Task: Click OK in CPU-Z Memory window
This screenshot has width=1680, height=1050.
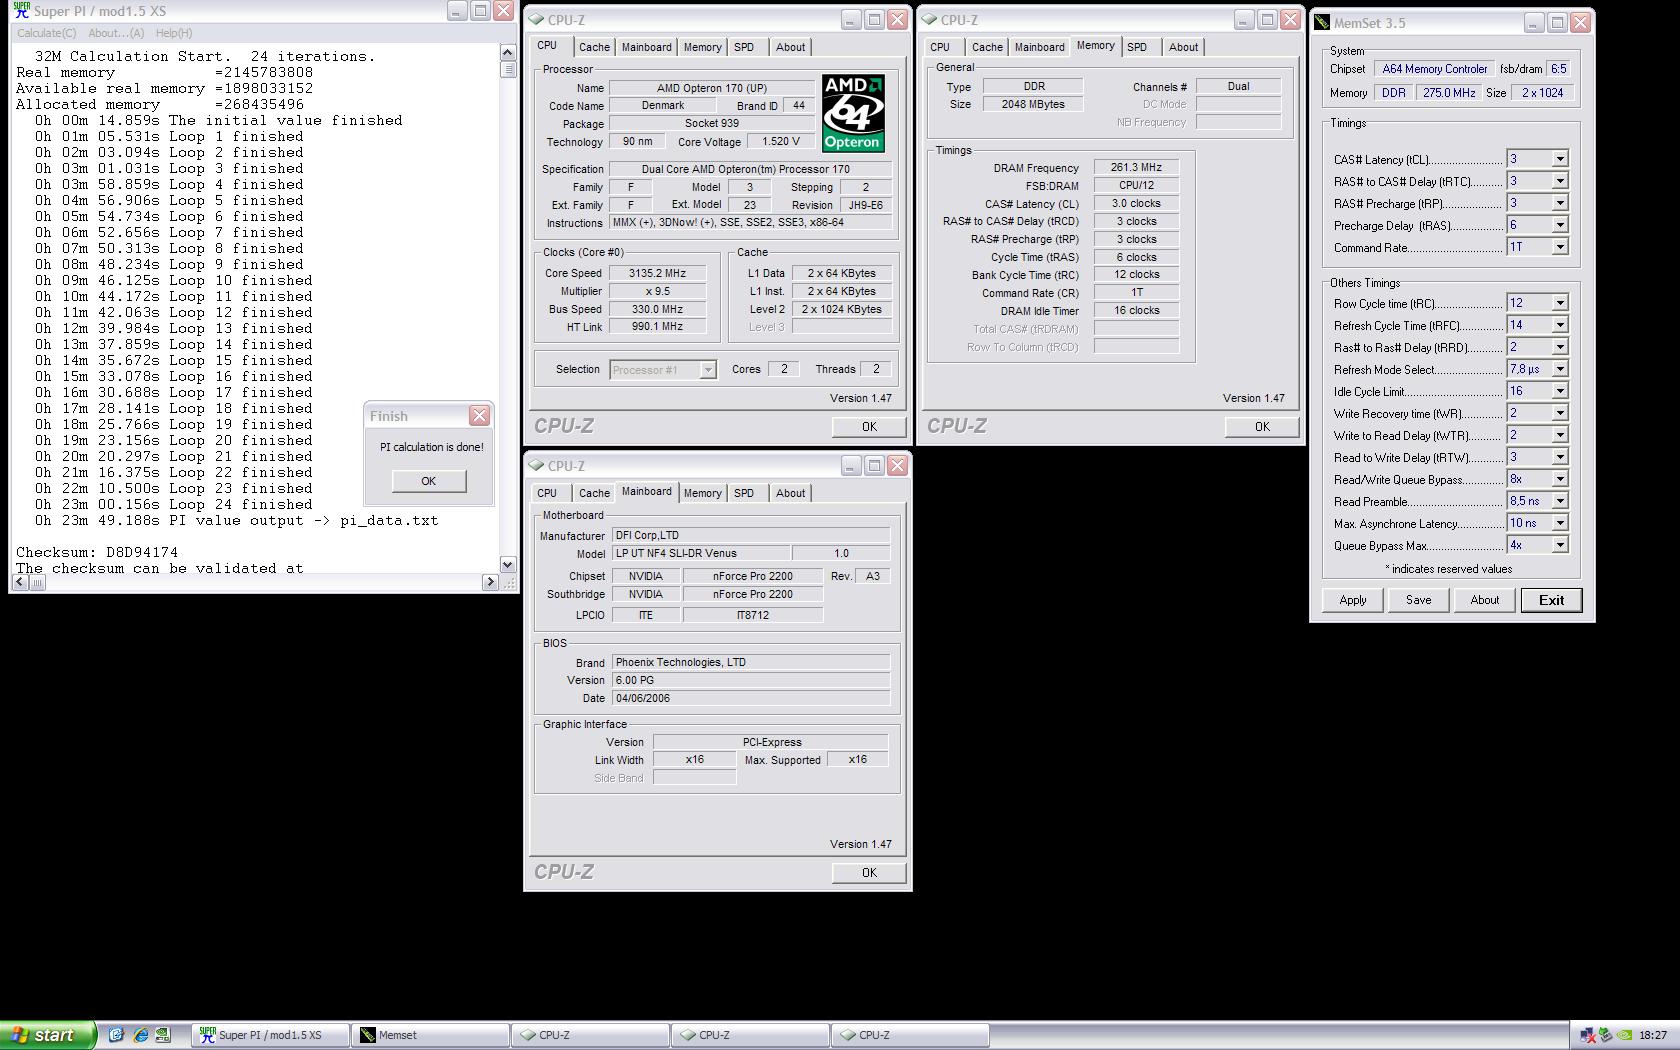Action: [x=1262, y=427]
